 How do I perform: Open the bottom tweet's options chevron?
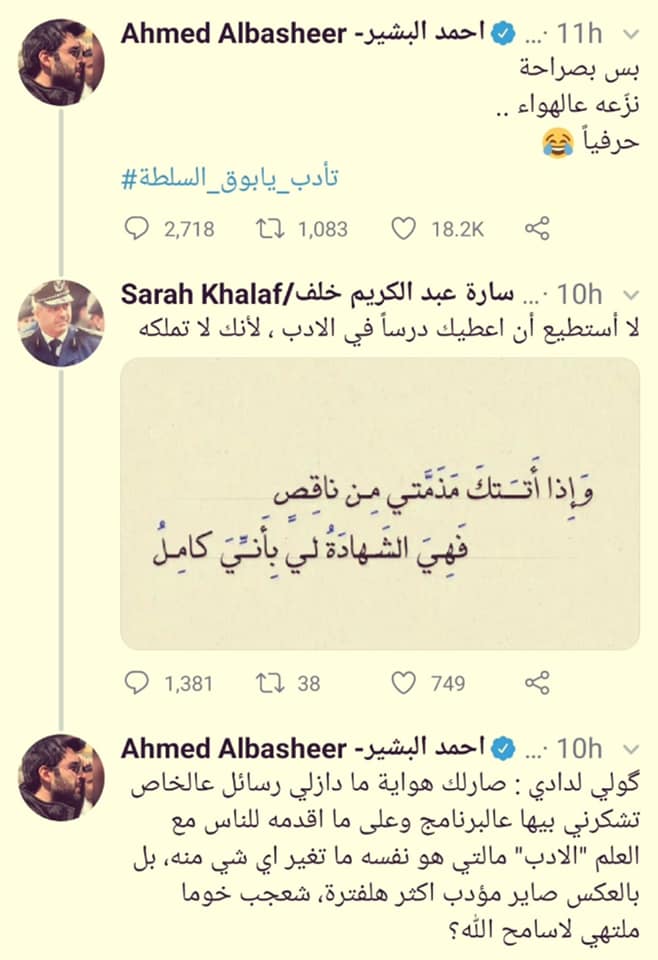click(x=630, y=749)
